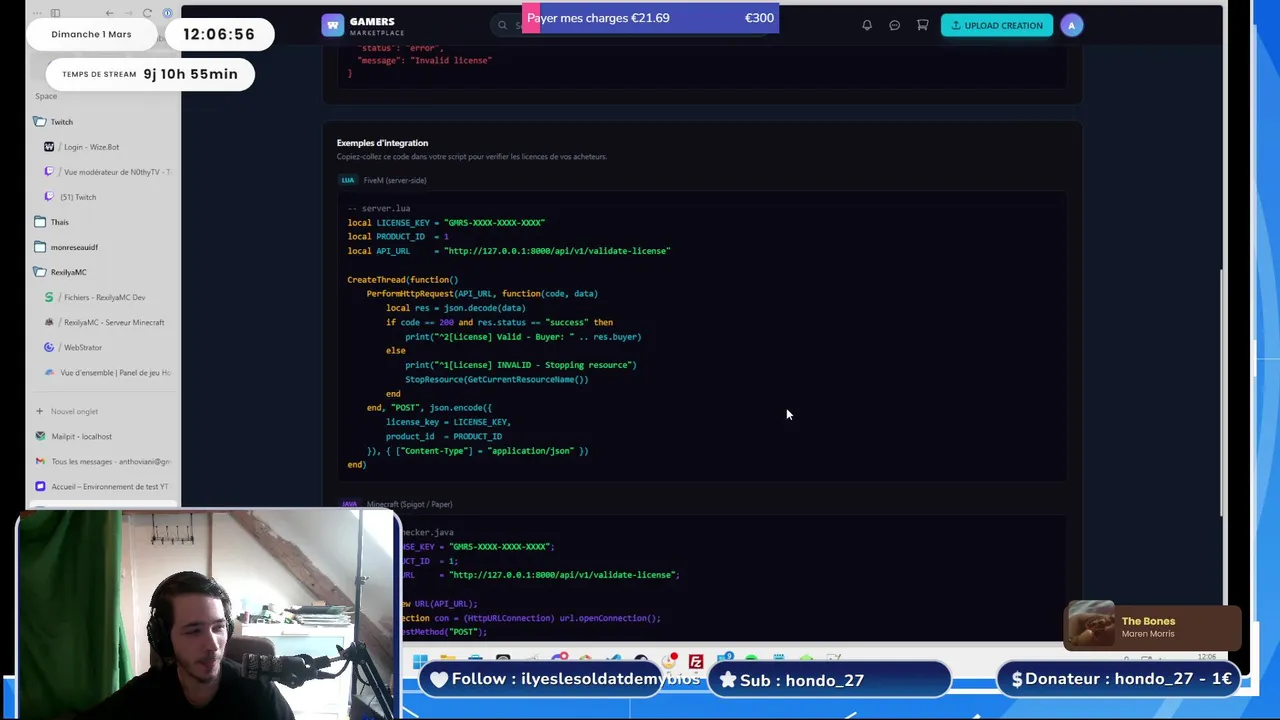Click the PerformHttpRequest code line
This screenshot has height=720, width=1280.
click(x=482, y=294)
